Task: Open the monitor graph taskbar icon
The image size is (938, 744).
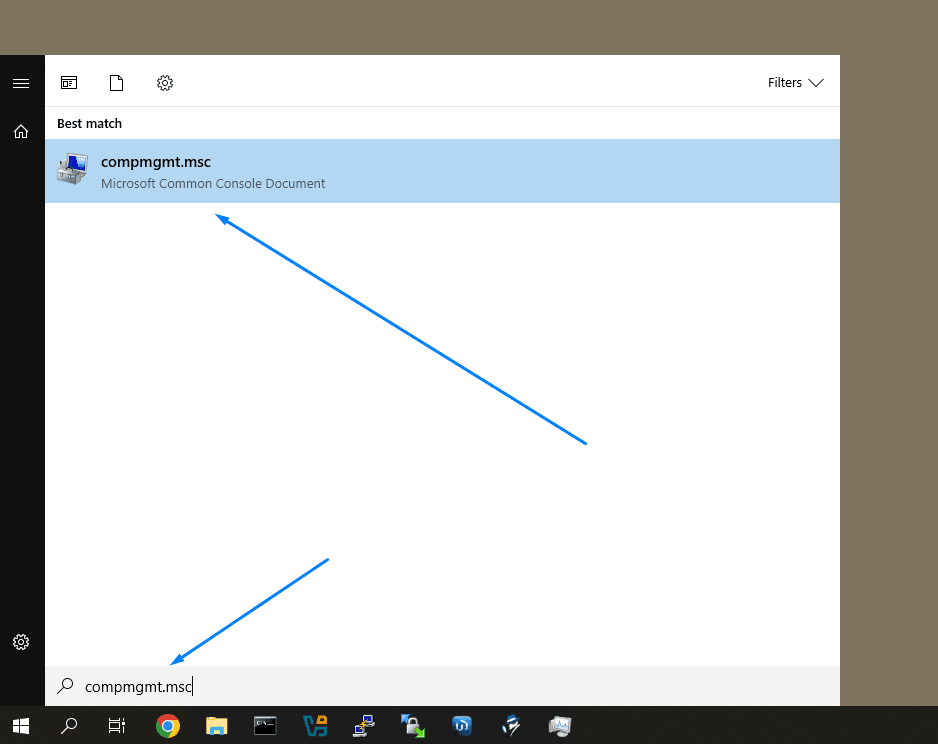Action: coord(560,725)
